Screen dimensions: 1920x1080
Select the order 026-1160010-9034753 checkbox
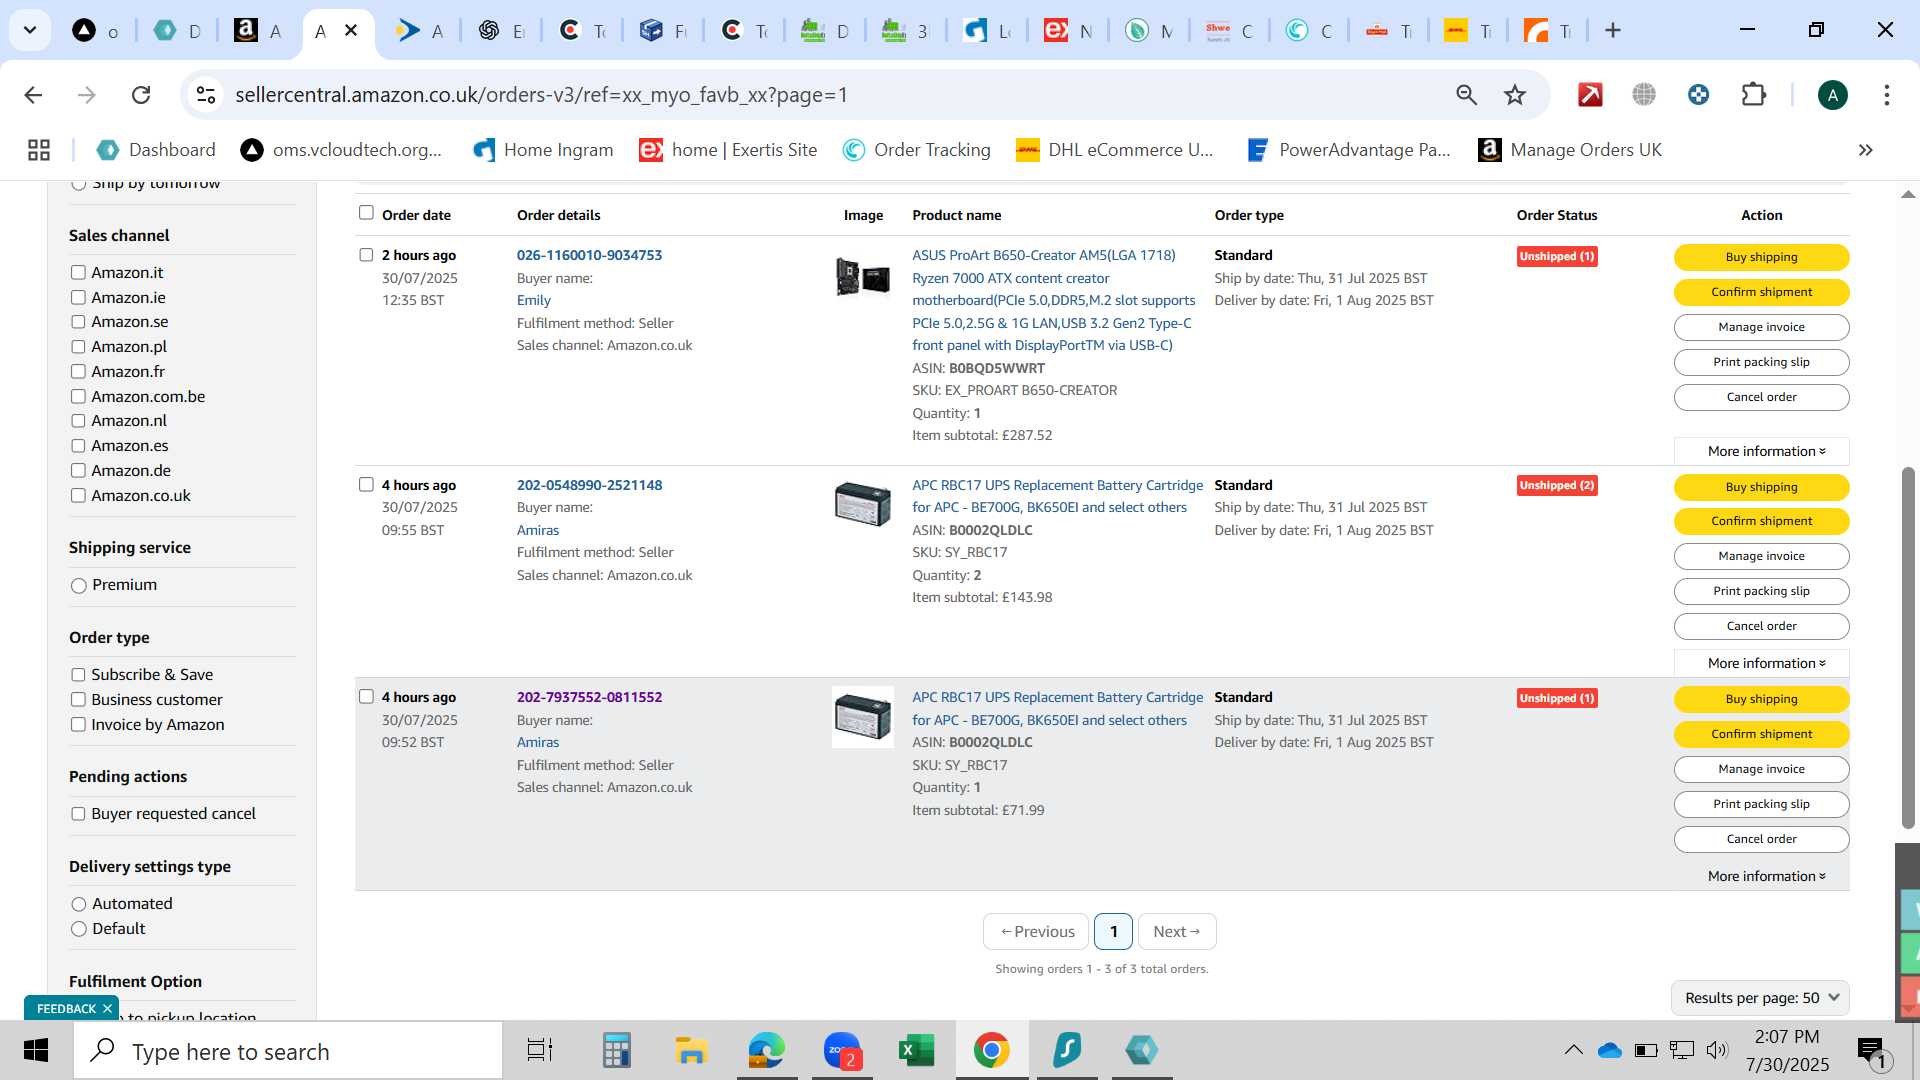[366, 255]
